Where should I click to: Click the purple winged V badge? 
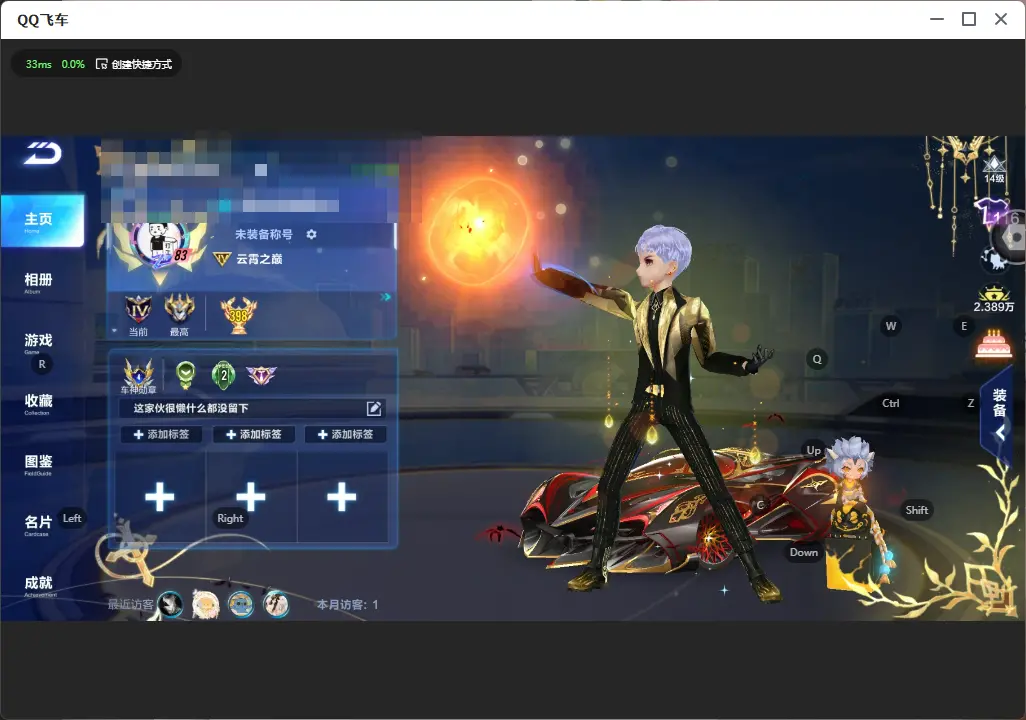point(261,375)
